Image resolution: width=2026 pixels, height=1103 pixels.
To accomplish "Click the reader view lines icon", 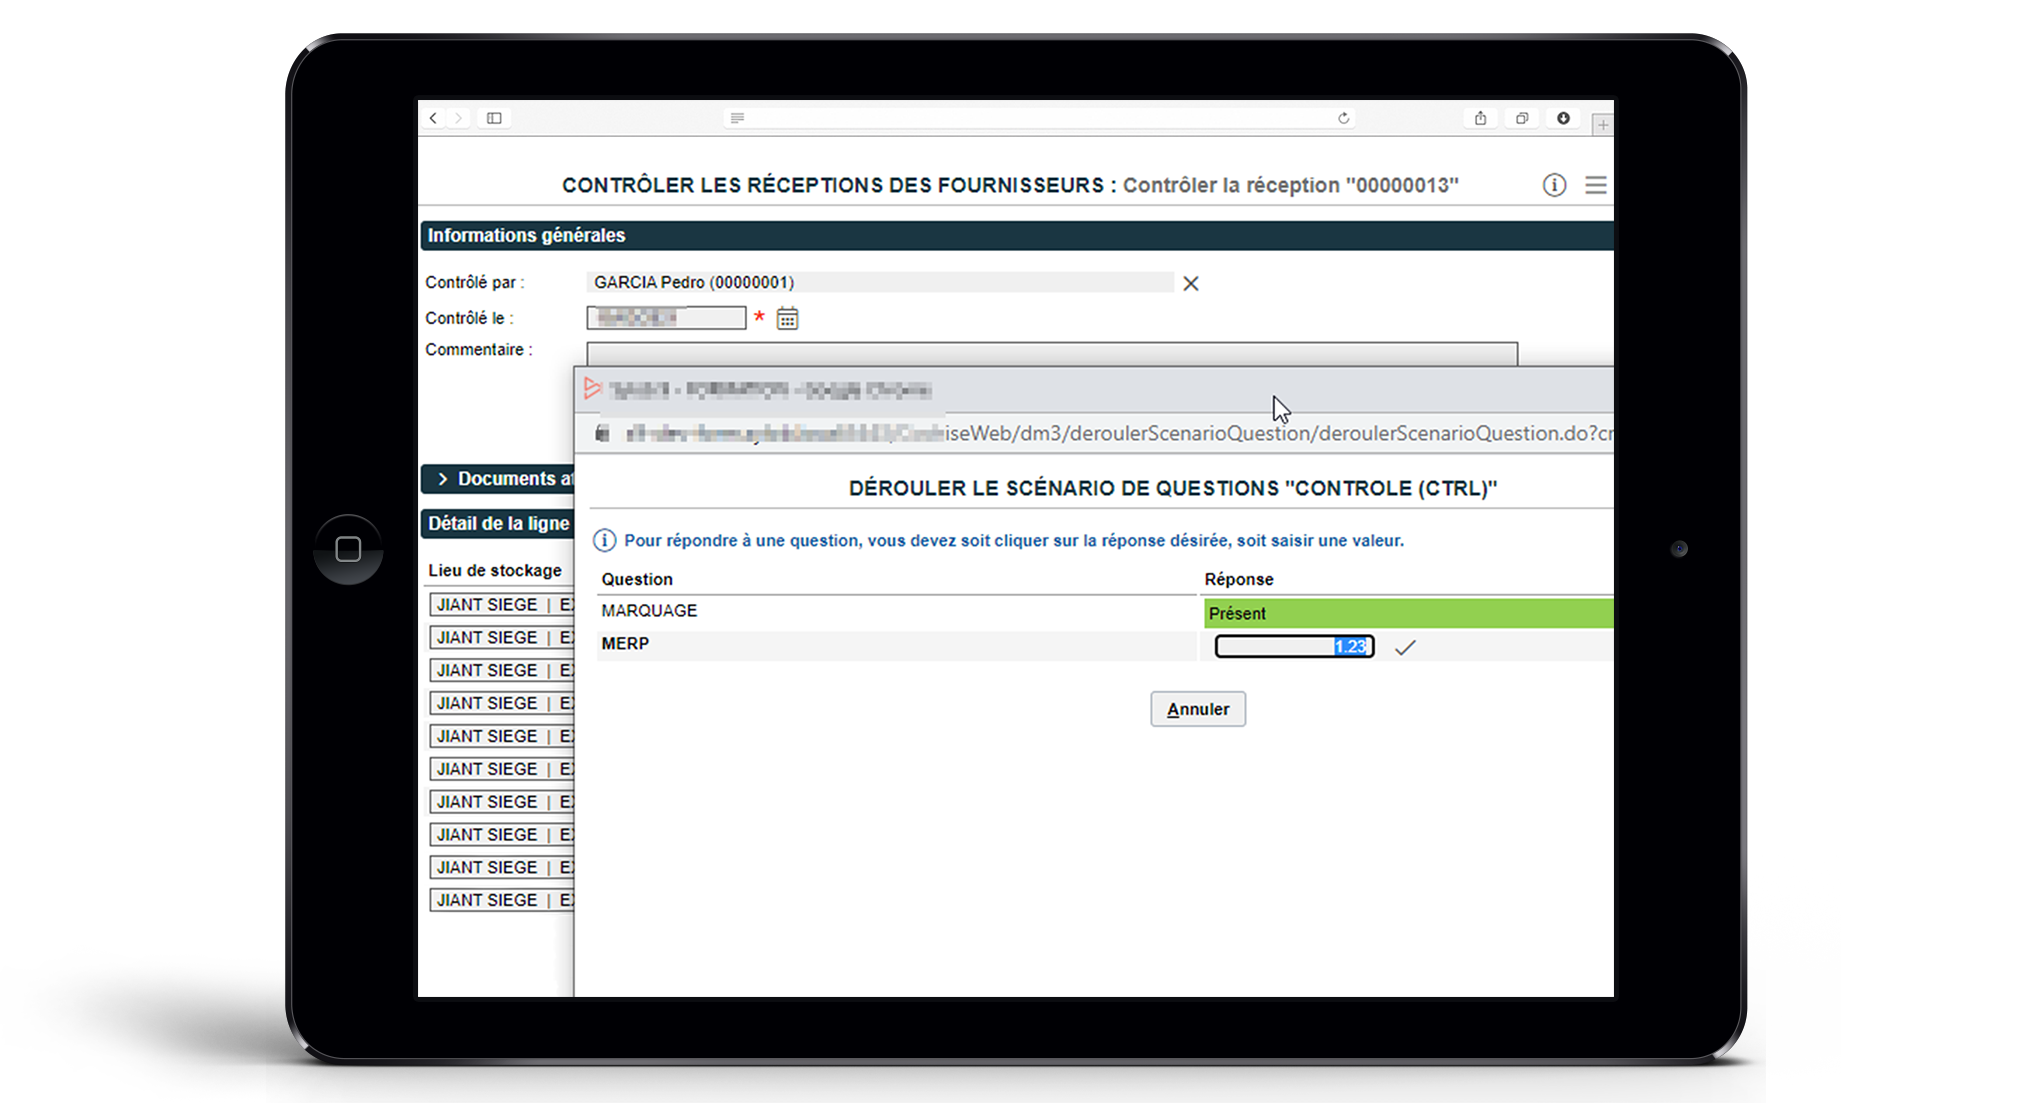I will click(x=737, y=118).
